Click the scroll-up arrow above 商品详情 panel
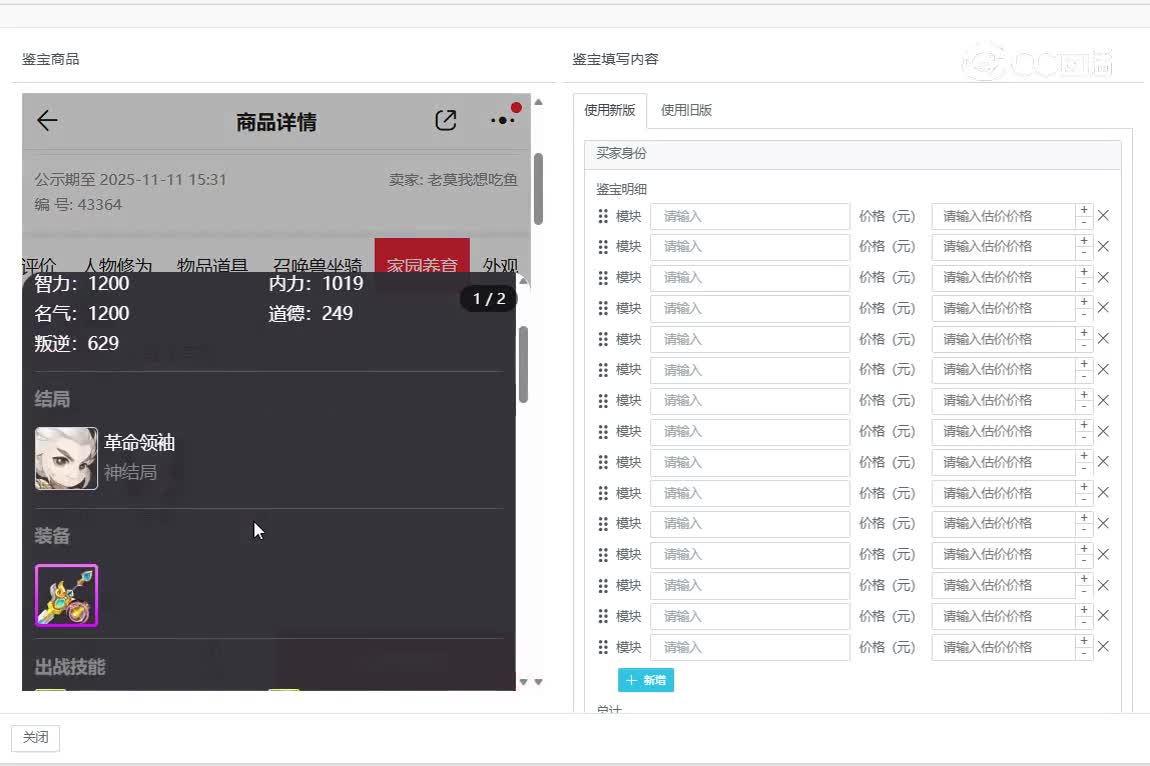The height and width of the screenshot is (766, 1150). click(538, 102)
